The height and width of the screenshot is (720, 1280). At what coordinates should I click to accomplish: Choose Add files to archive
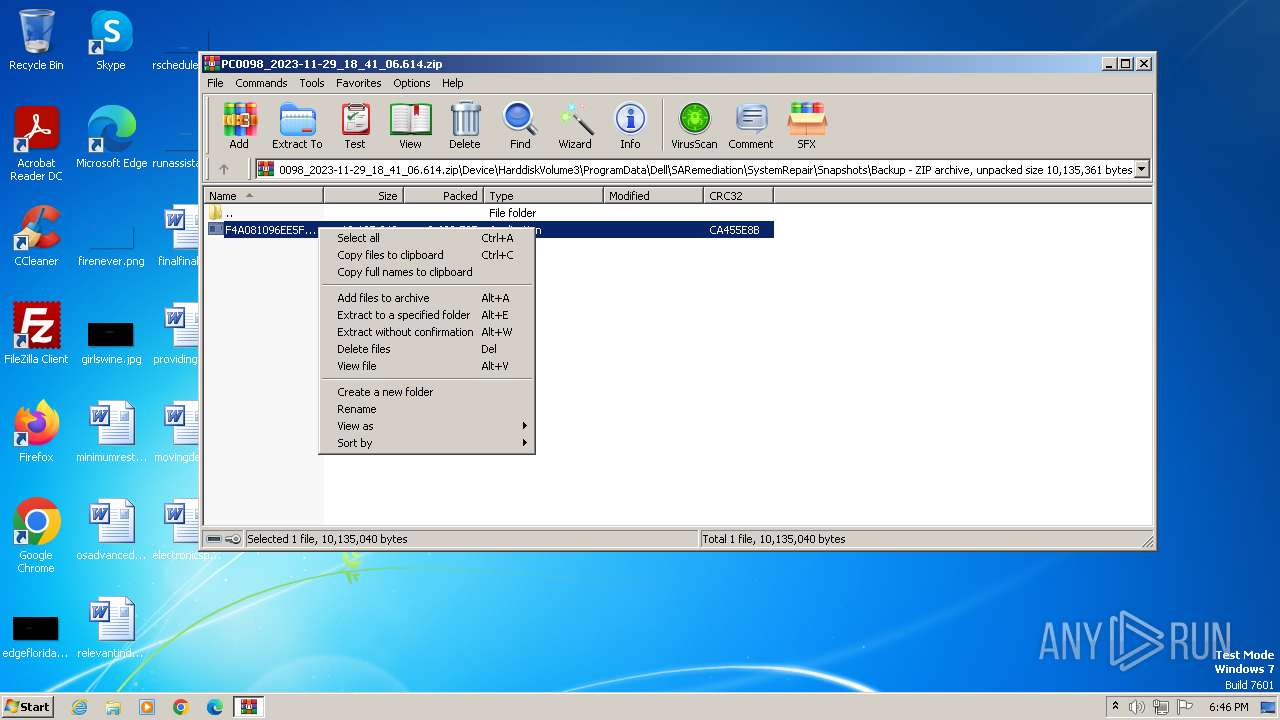(x=427, y=298)
